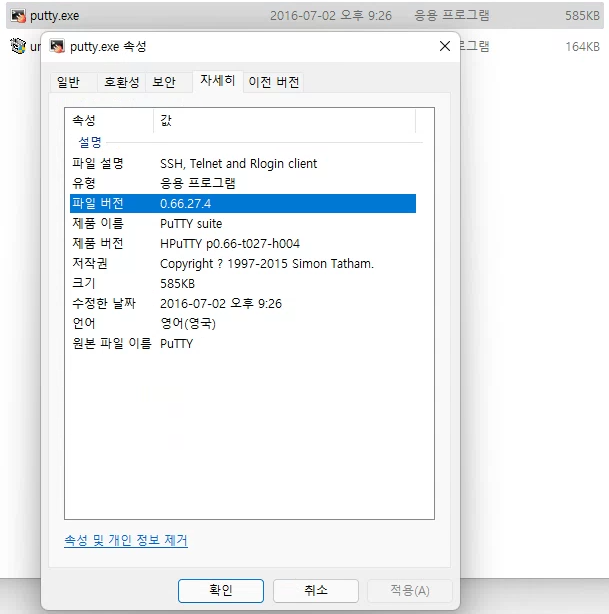Click the 585KB value in properties list
Screen dimensions: 609x614
tap(177, 284)
